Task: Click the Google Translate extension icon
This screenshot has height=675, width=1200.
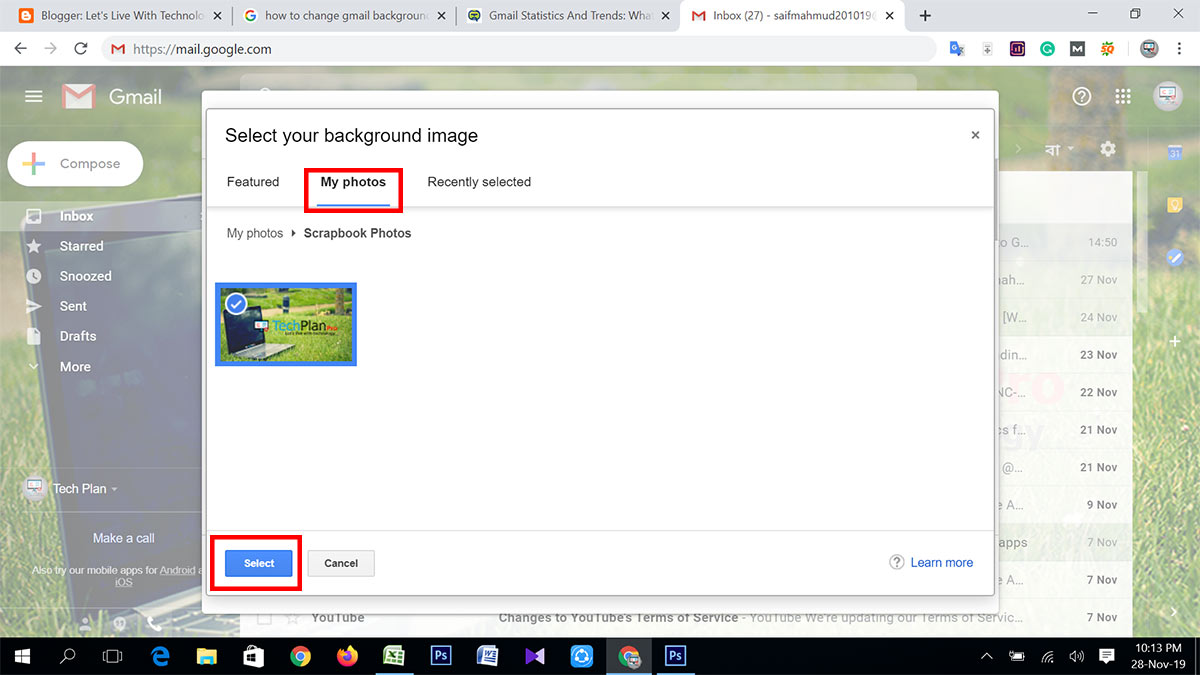Action: tap(956, 48)
